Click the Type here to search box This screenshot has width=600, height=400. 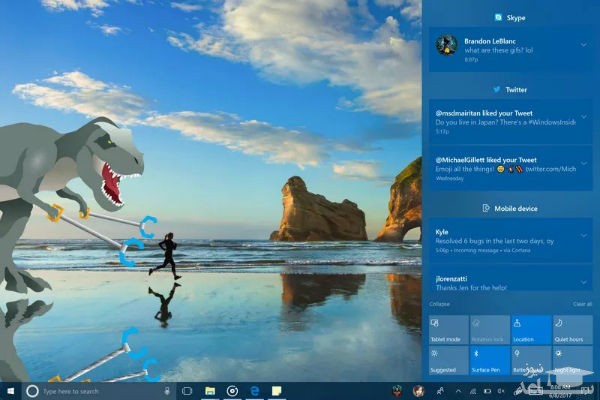99,391
